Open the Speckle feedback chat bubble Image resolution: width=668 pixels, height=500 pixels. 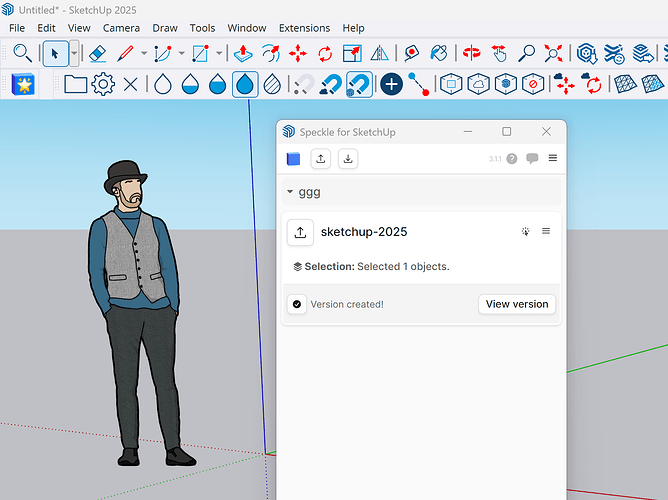(532, 158)
